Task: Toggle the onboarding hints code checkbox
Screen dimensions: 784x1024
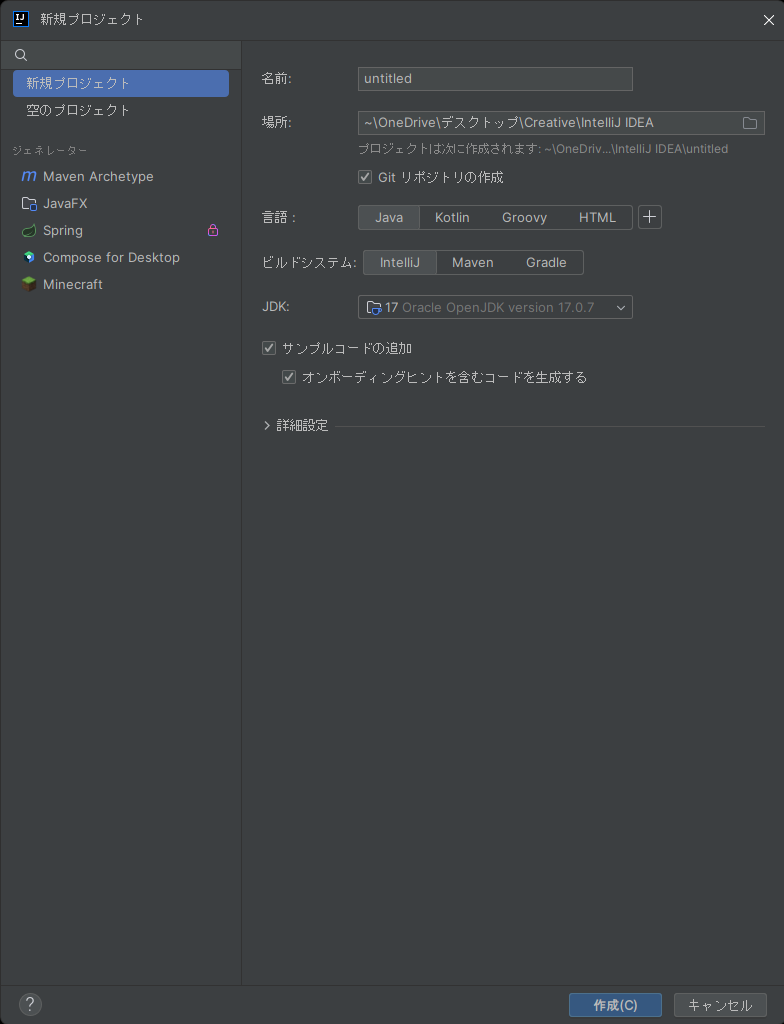Action: (289, 377)
